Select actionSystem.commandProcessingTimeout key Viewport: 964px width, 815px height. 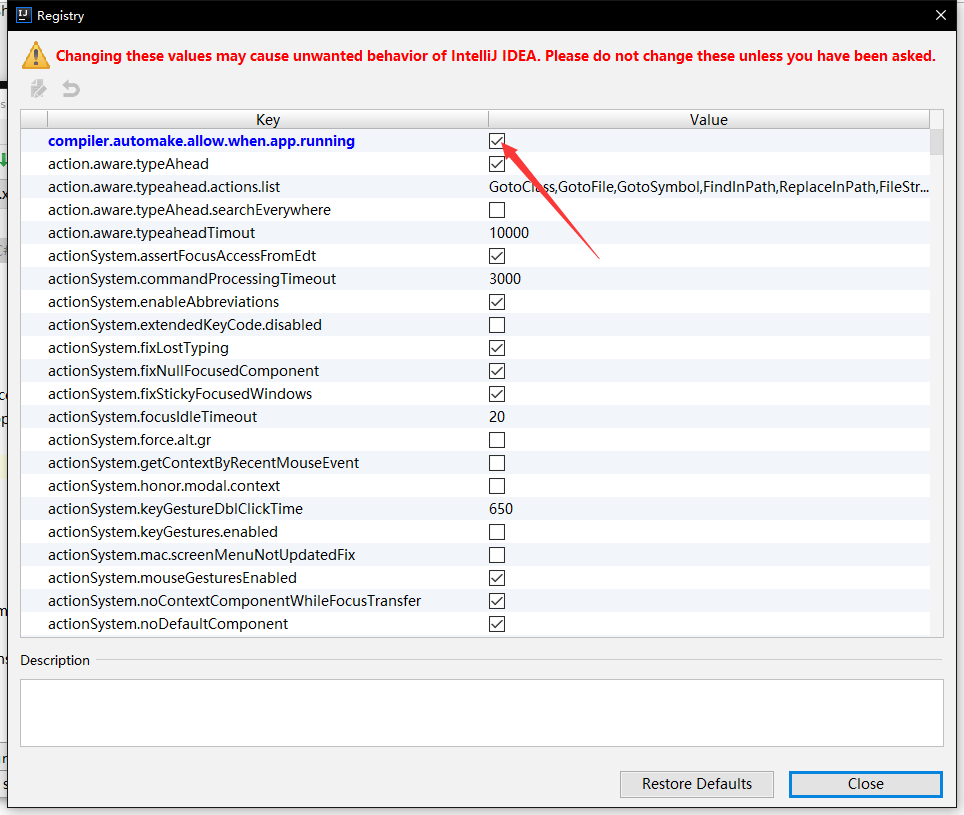pos(192,279)
